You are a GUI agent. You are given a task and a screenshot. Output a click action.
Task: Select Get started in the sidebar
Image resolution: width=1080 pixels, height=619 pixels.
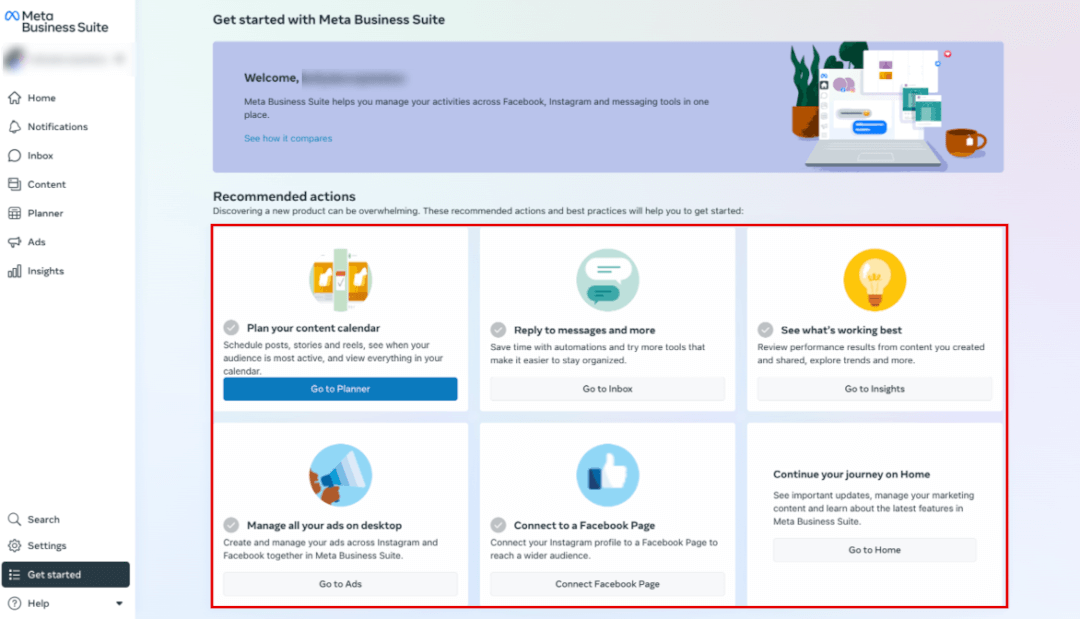(65, 574)
